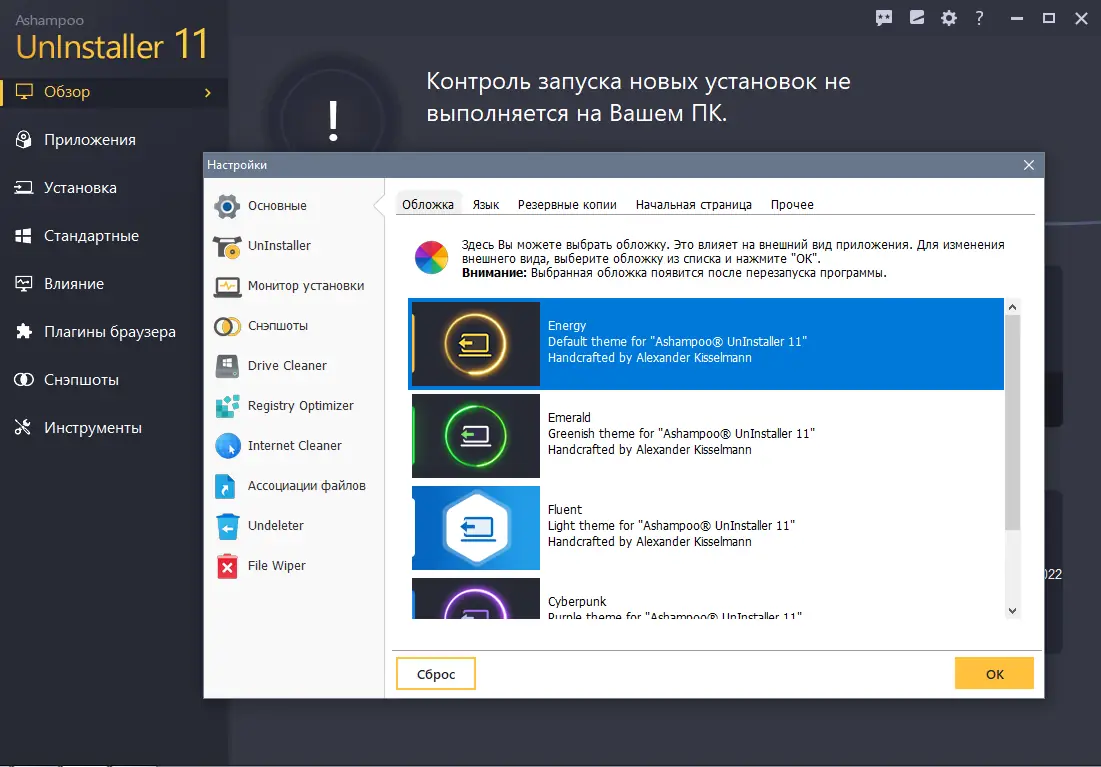Open the Начальная страница tab
The height and width of the screenshot is (767, 1101).
pyautogui.click(x=694, y=204)
